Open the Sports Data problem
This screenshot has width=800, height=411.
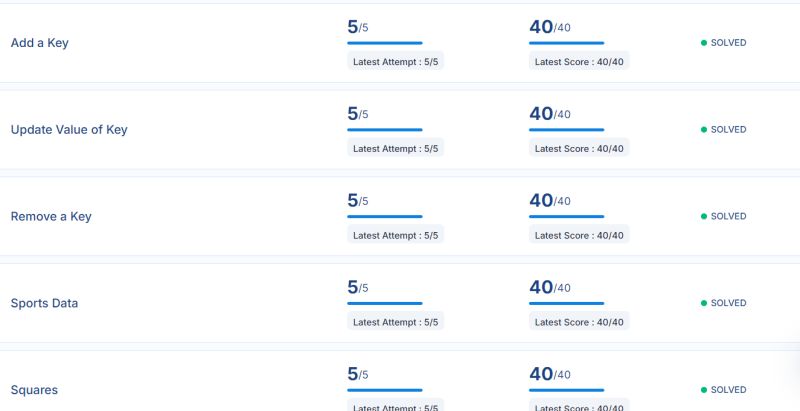pos(44,303)
